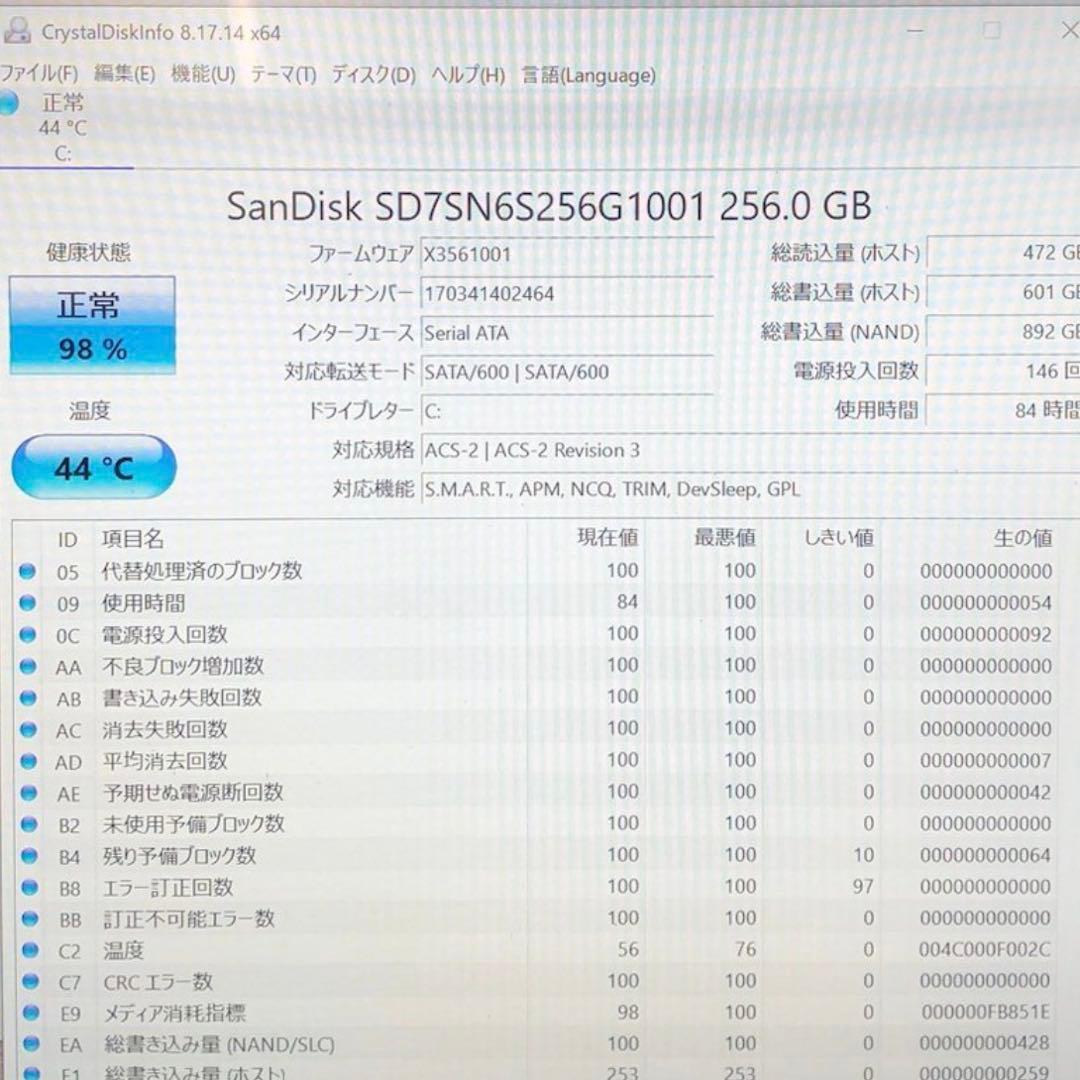Click status dot for row BB 訂正不可能エラー数
Image resolution: width=1080 pixels, height=1080 pixels.
pyautogui.click(x=30, y=919)
